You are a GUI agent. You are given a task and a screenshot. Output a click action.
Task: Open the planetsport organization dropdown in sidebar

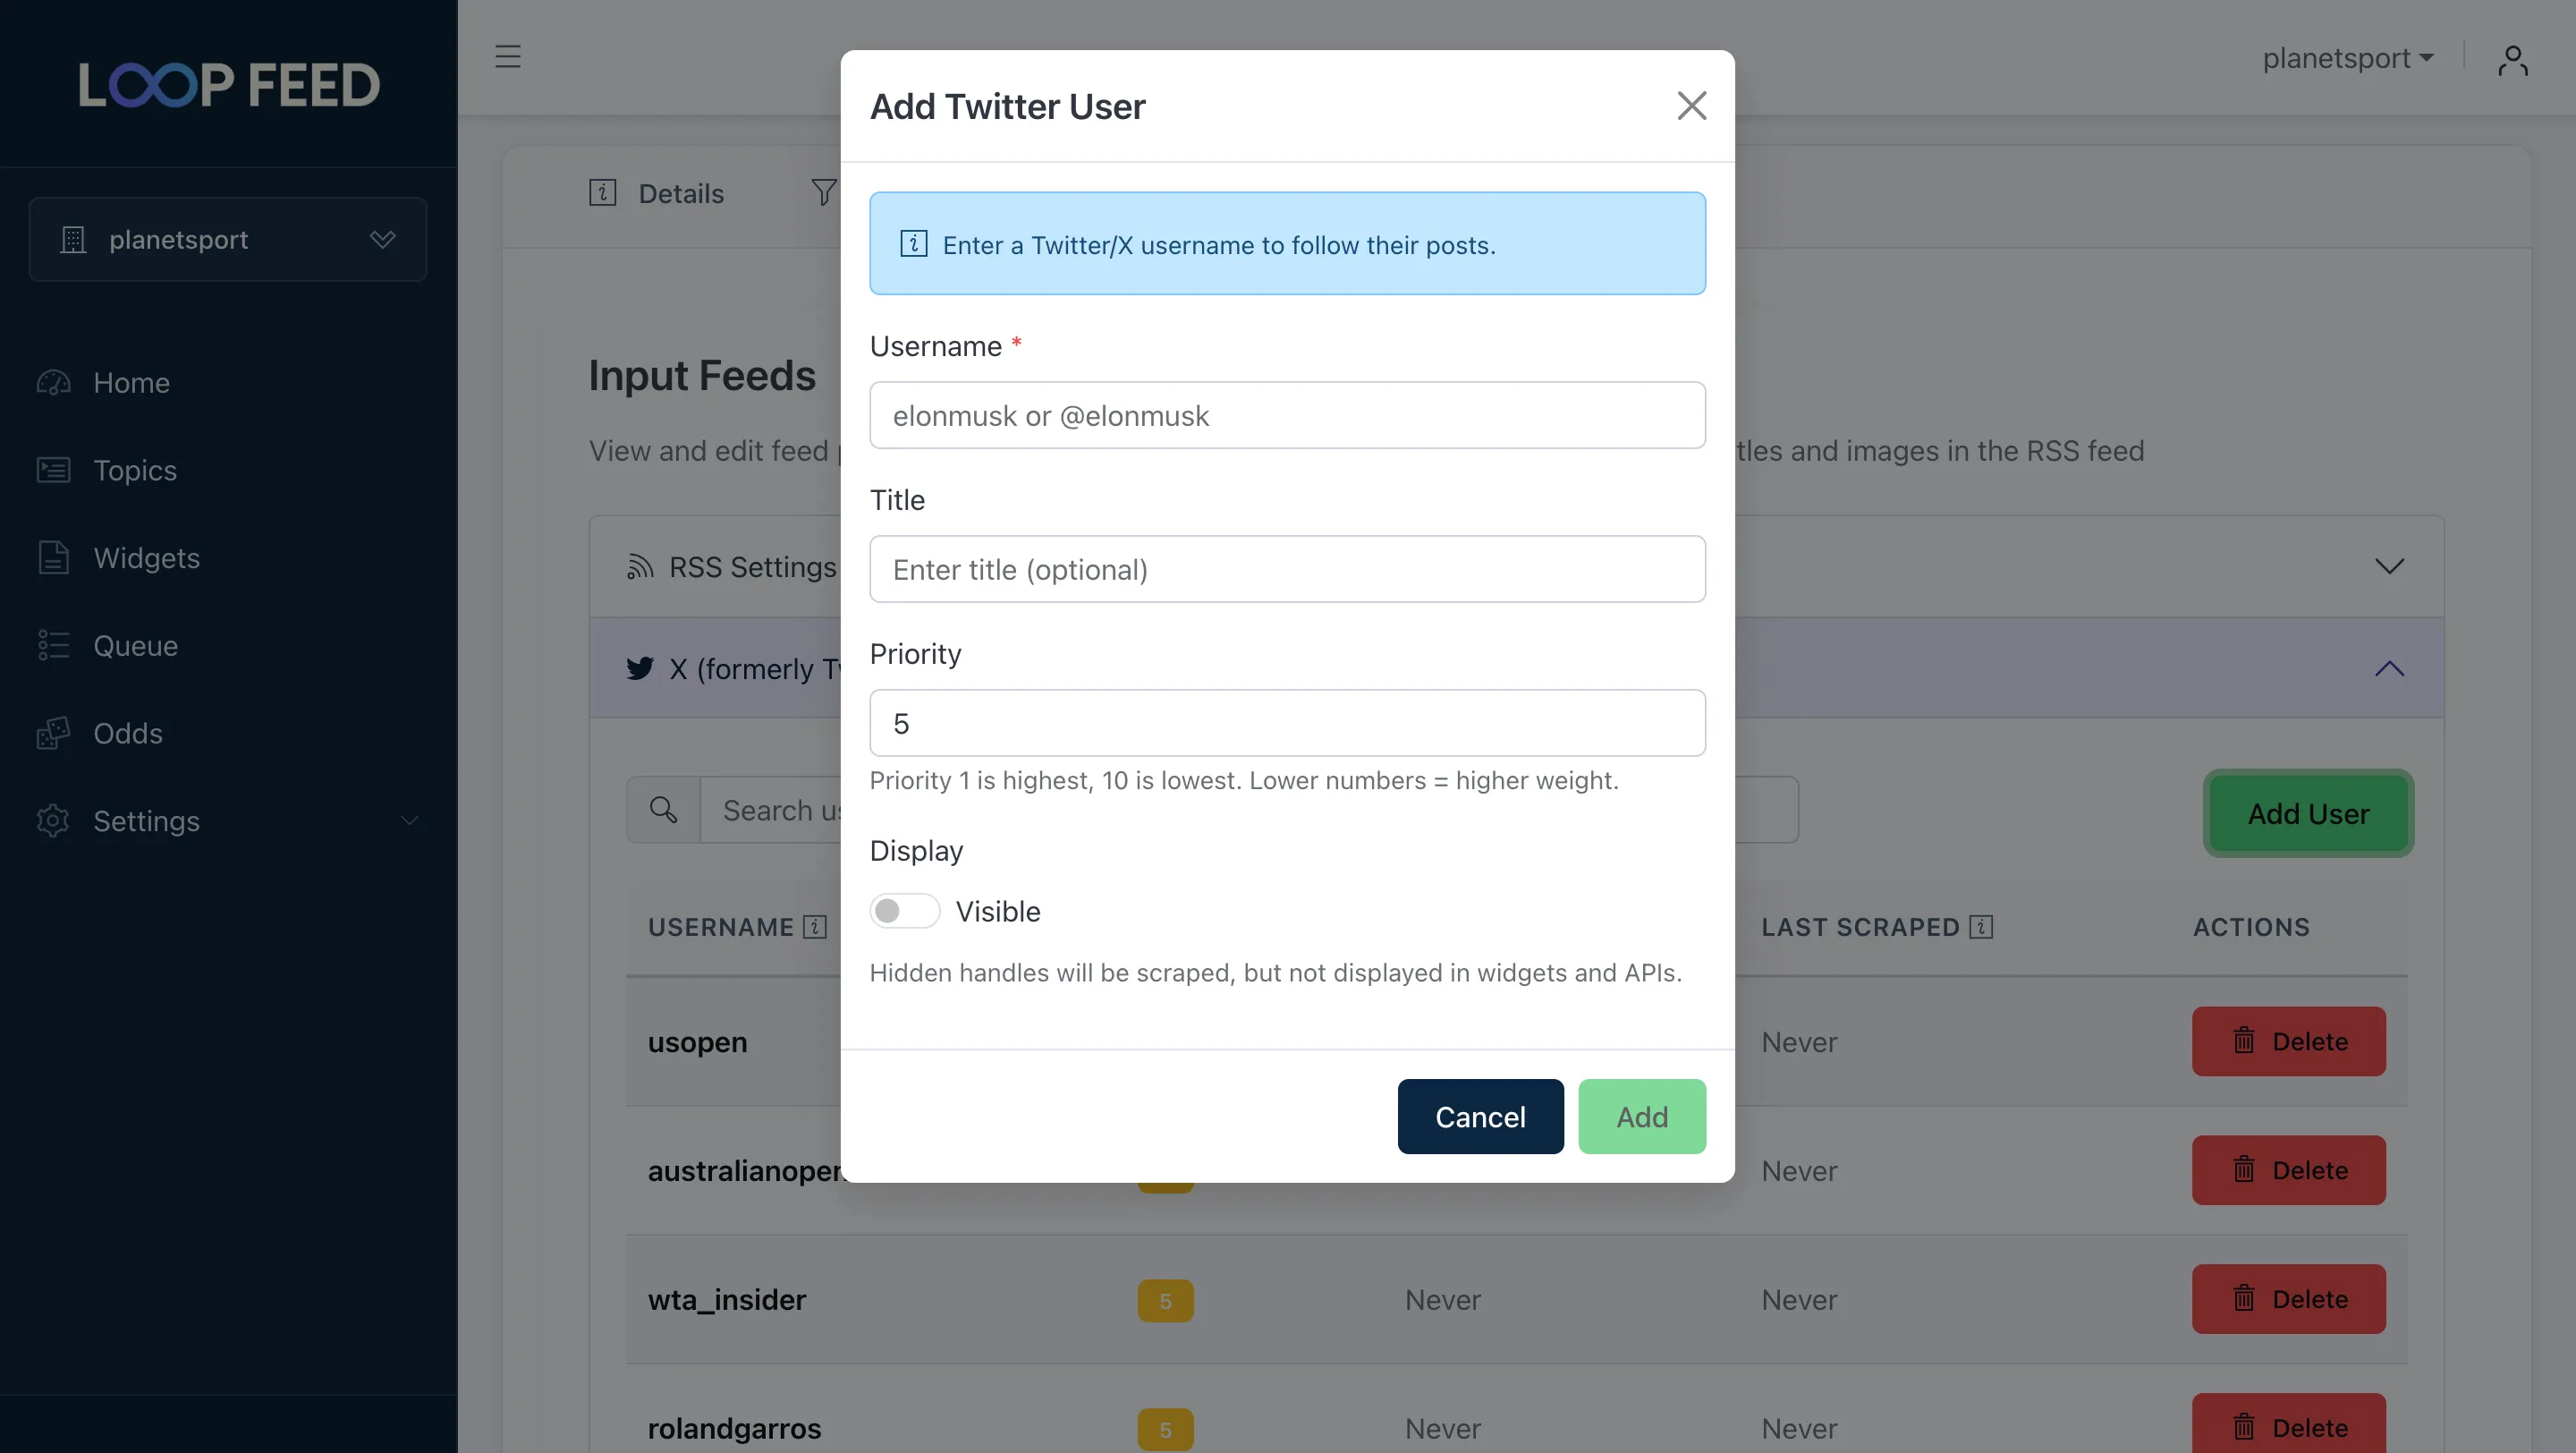[x=228, y=240]
